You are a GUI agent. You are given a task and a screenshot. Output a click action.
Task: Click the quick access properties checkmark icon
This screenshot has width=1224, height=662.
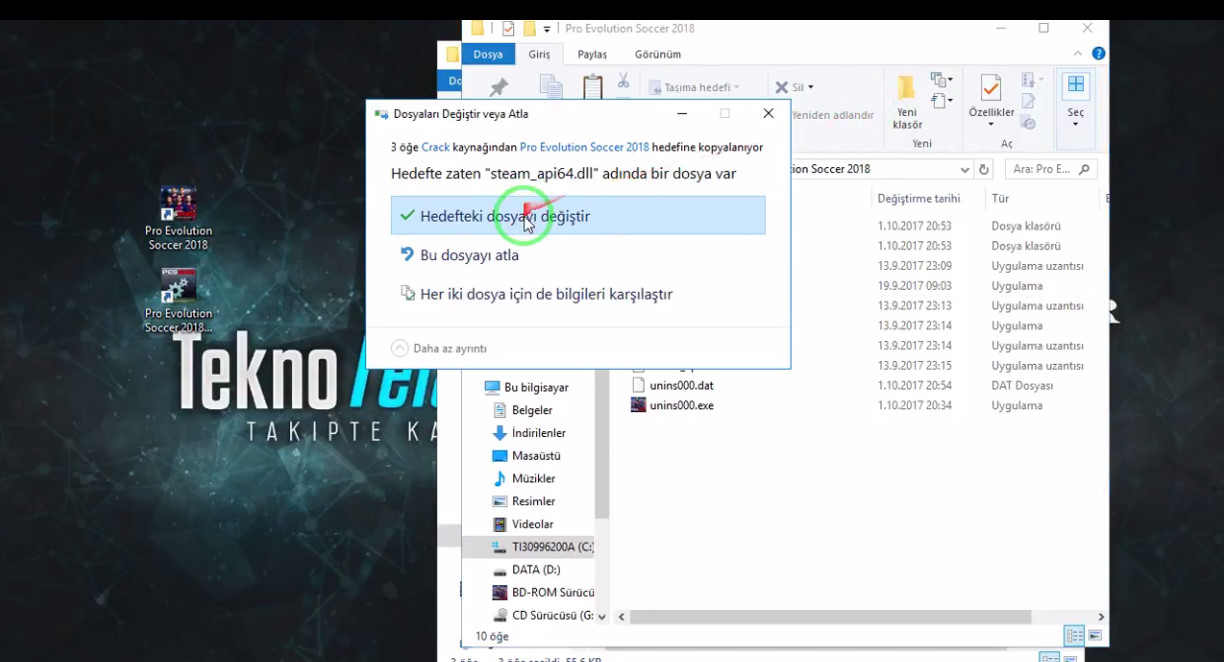[508, 29]
